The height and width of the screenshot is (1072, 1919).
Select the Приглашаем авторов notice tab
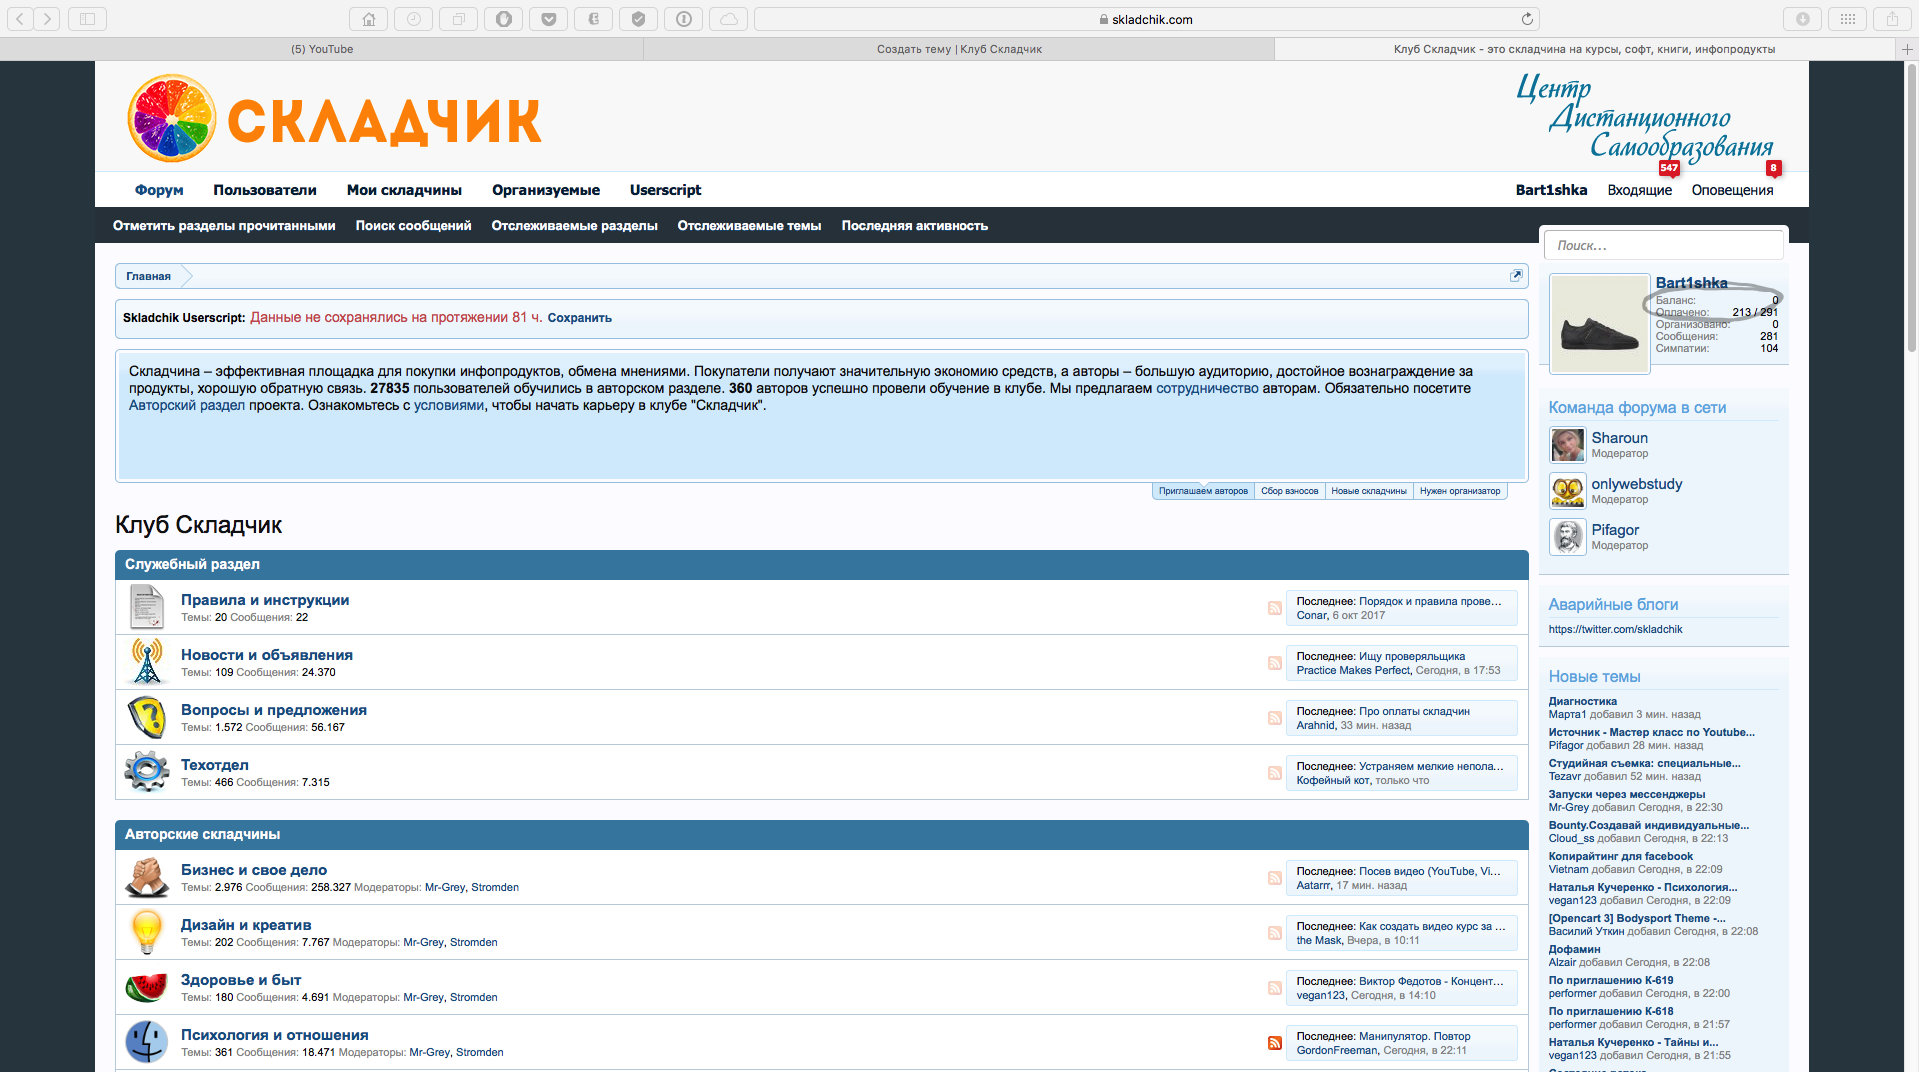[x=1203, y=491]
